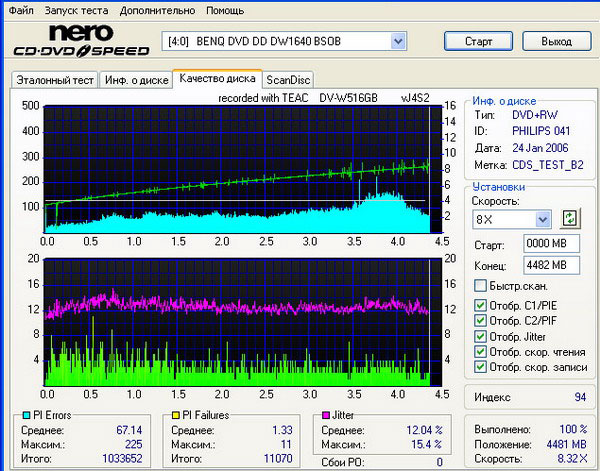The width and height of the screenshot is (600, 471).
Task: Switch to the ScanDisc tab
Action: click(x=288, y=80)
